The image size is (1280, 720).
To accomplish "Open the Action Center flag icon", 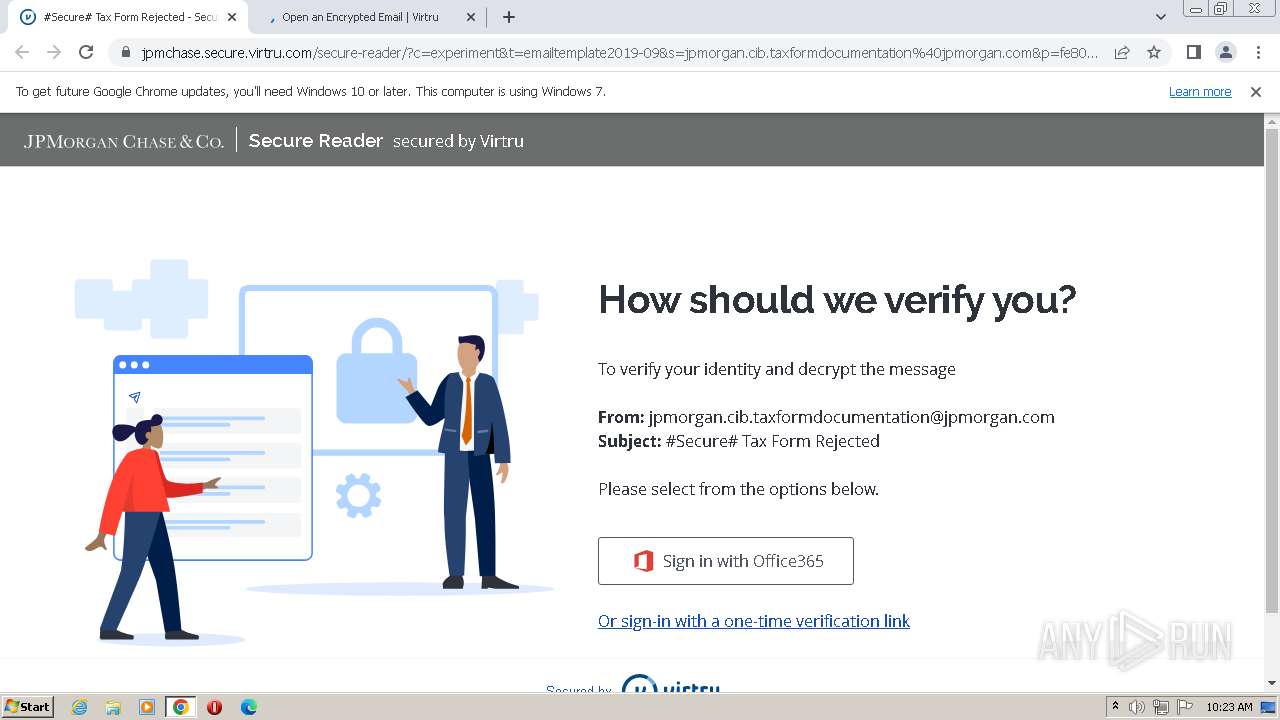I will (1184, 707).
